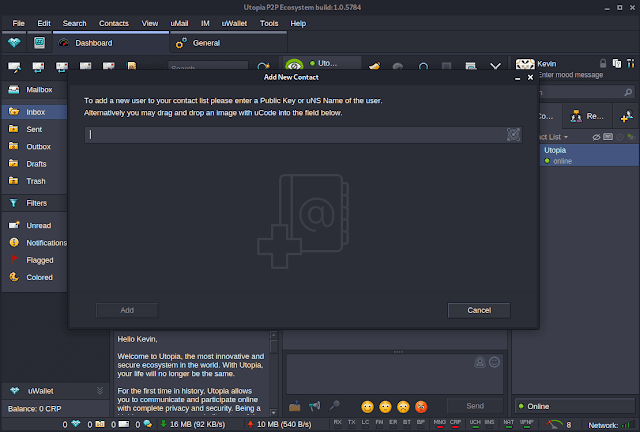This screenshot has height=432, width=640.
Task: Open the Contacts menu
Action: 115,22
